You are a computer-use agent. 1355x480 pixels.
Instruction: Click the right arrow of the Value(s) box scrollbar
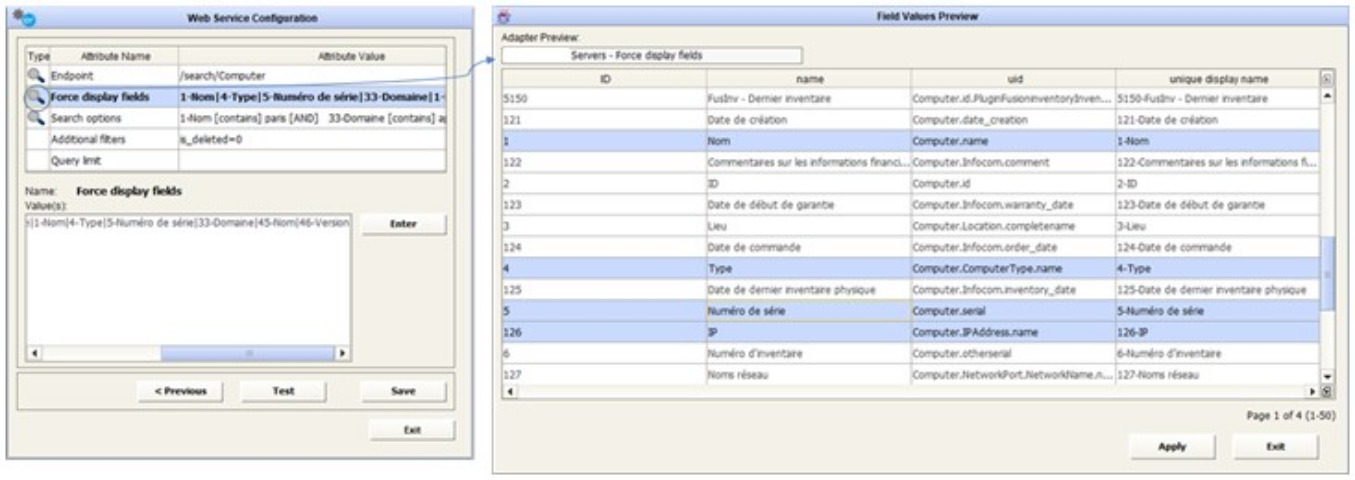tap(342, 354)
